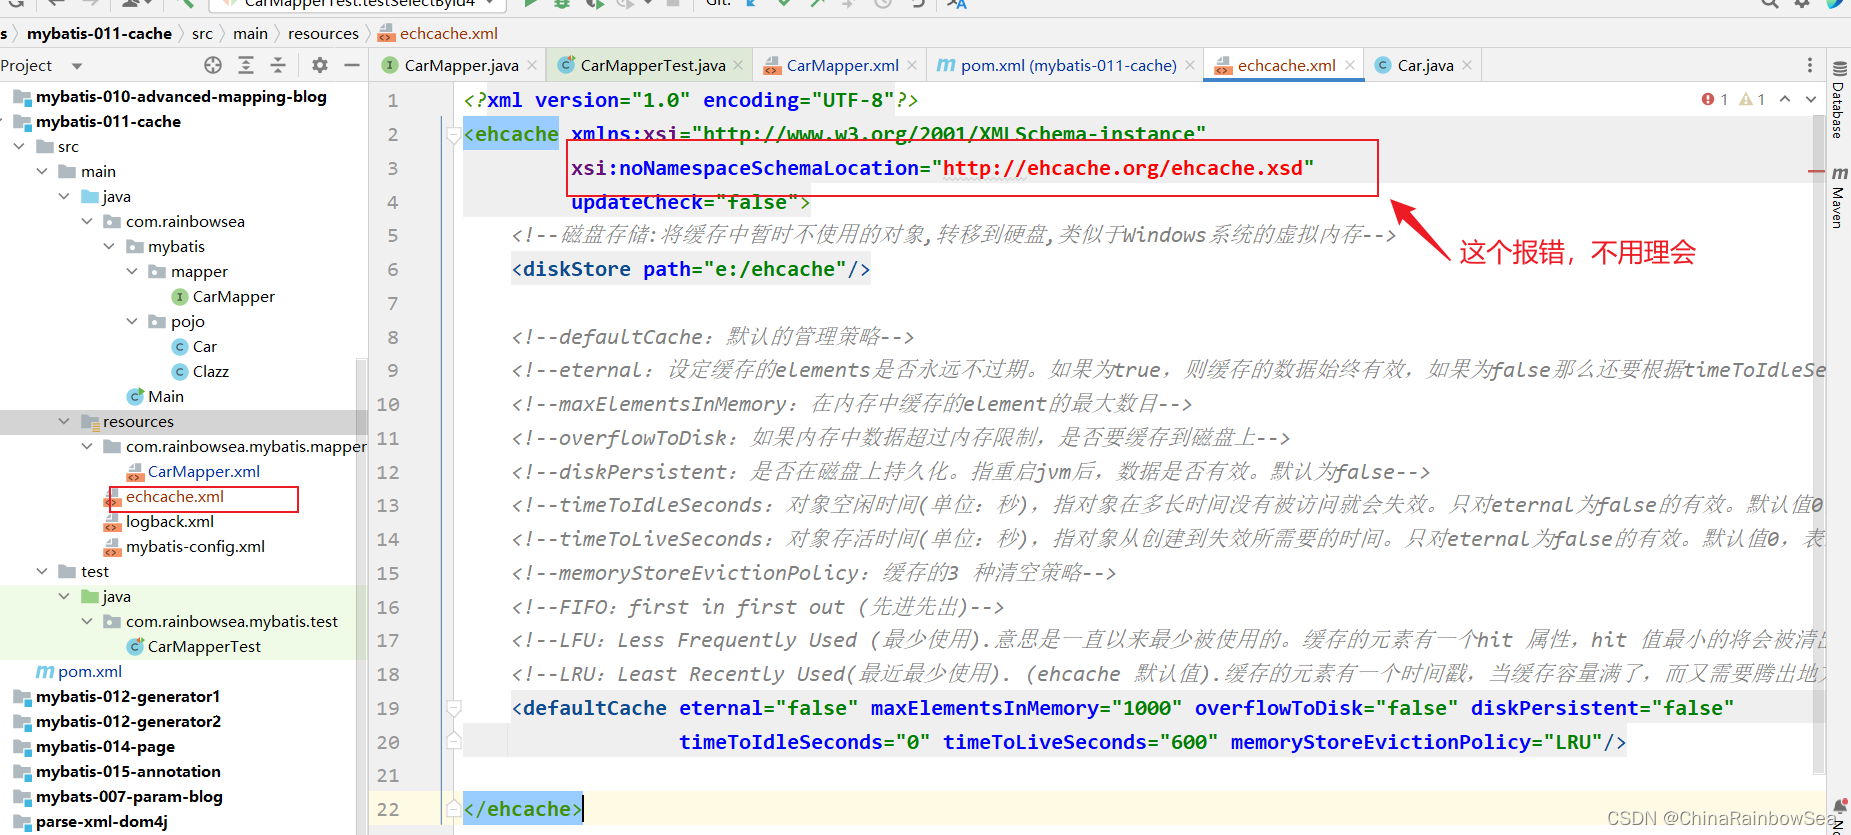
Task: Open the editor tabs more-options menu
Action: pyautogui.click(x=1809, y=65)
